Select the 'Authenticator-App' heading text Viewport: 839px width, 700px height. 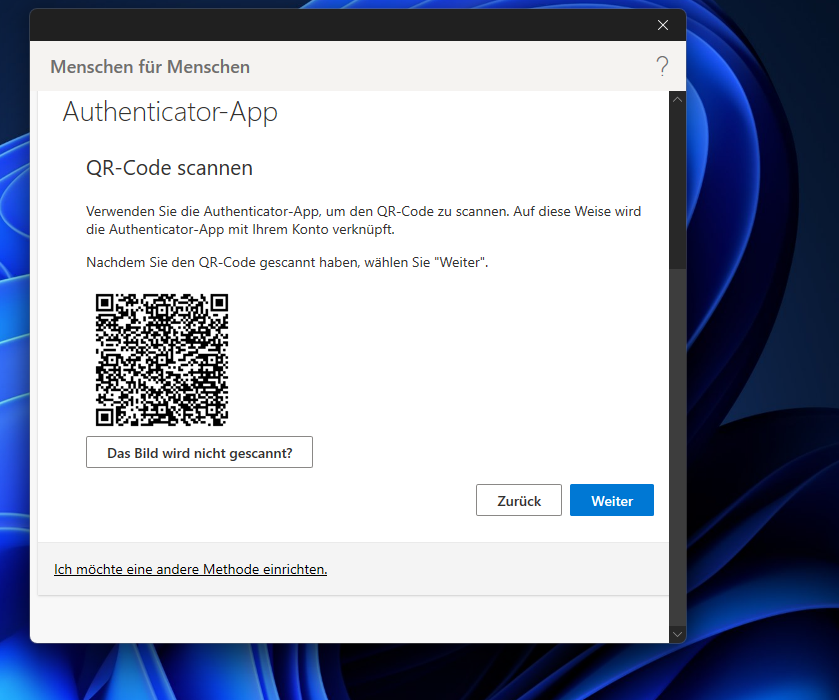(170, 112)
